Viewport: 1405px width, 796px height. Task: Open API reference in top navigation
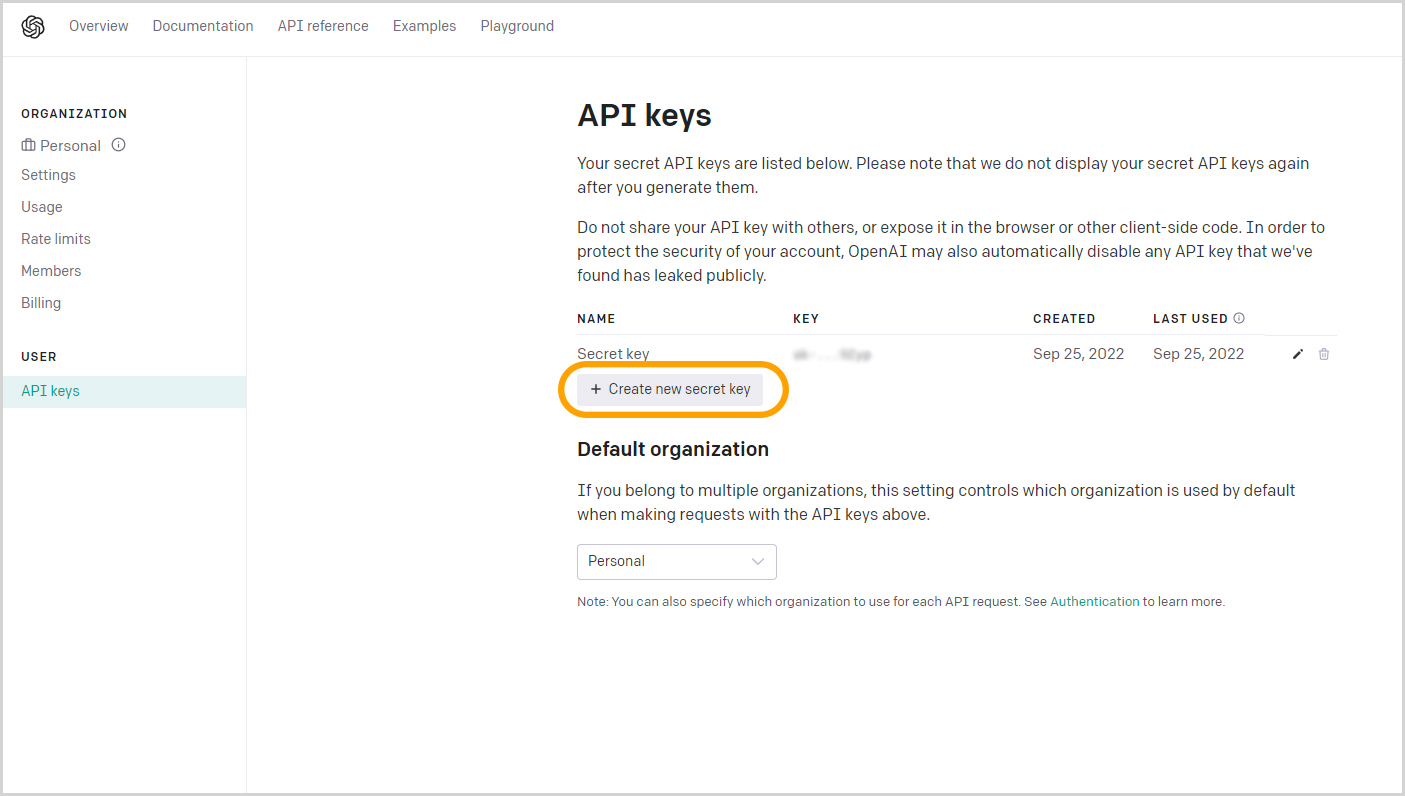pyautogui.click(x=323, y=26)
